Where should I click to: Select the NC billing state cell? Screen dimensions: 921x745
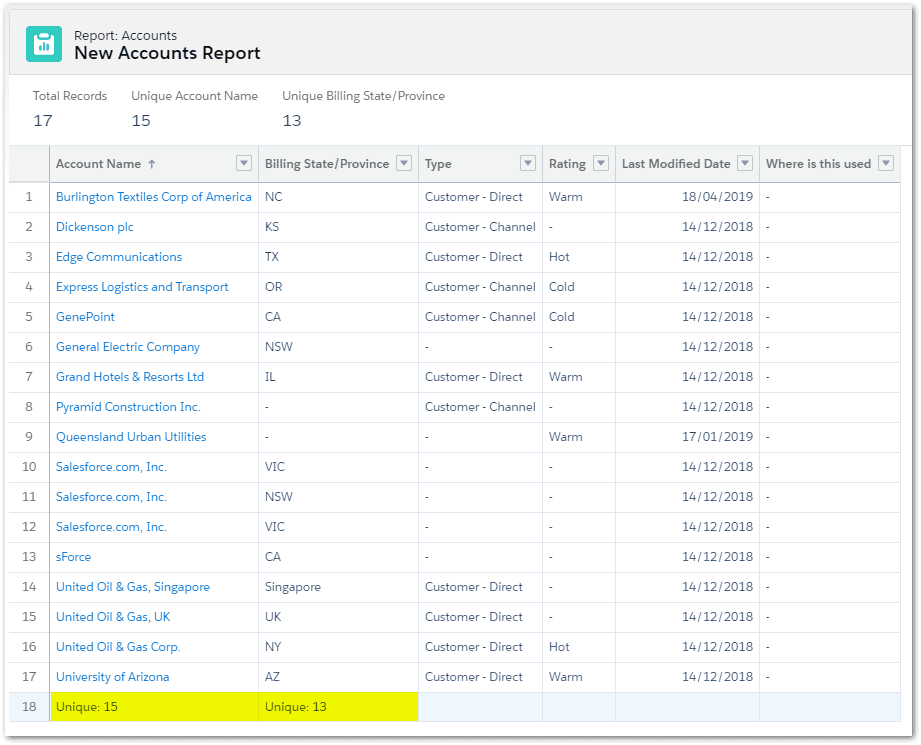[x=338, y=197]
